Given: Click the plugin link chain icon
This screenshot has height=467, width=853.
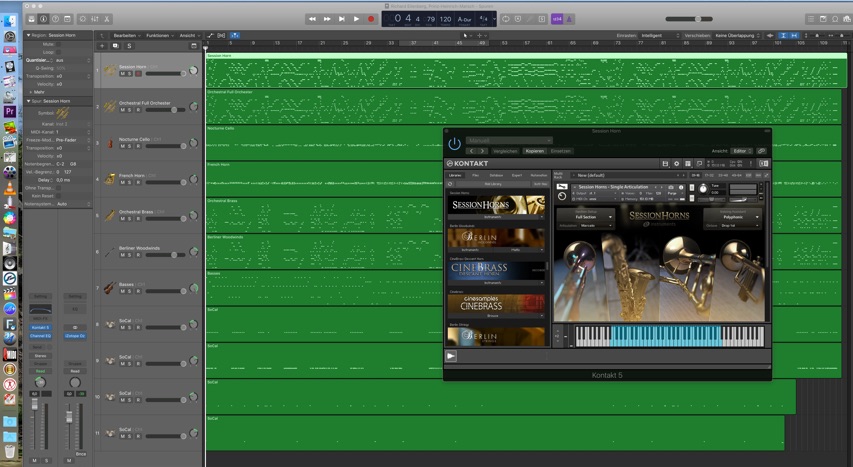Looking at the screenshot, I should pyautogui.click(x=762, y=151).
